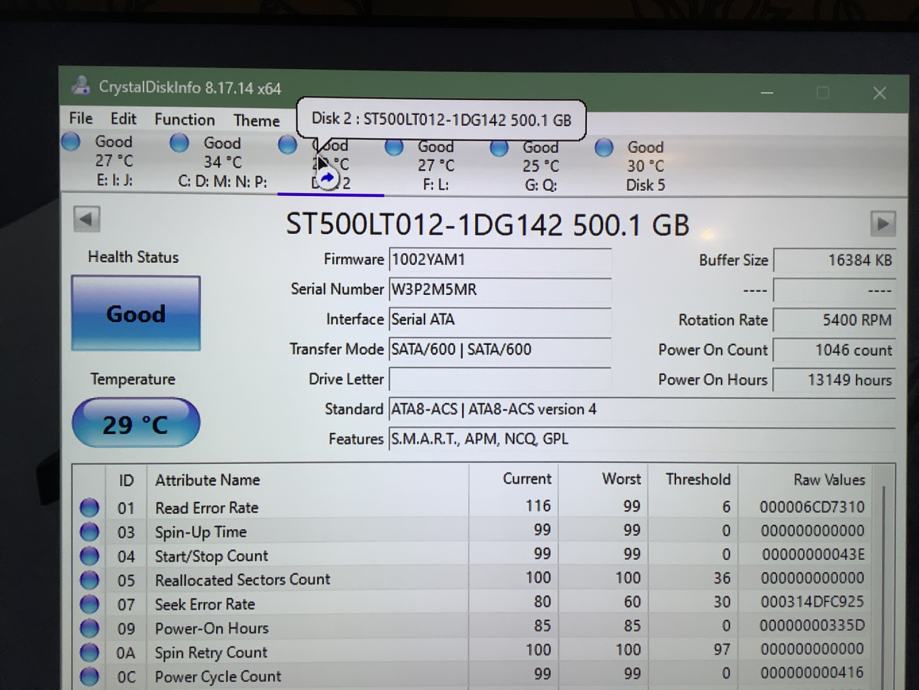Open the Theme menu
This screenshot has width=919, height=690.
[256, 120]
